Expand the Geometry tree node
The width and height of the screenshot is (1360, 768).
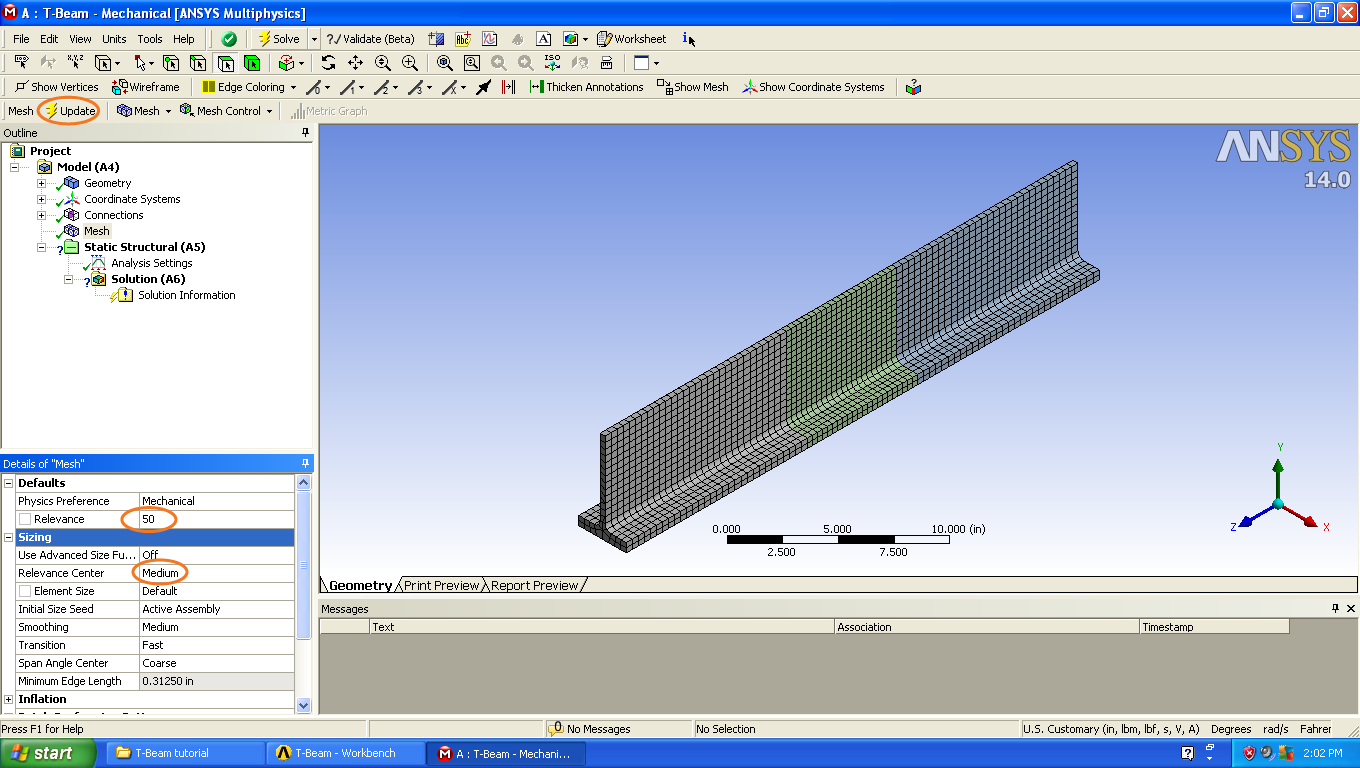[41, 183]
